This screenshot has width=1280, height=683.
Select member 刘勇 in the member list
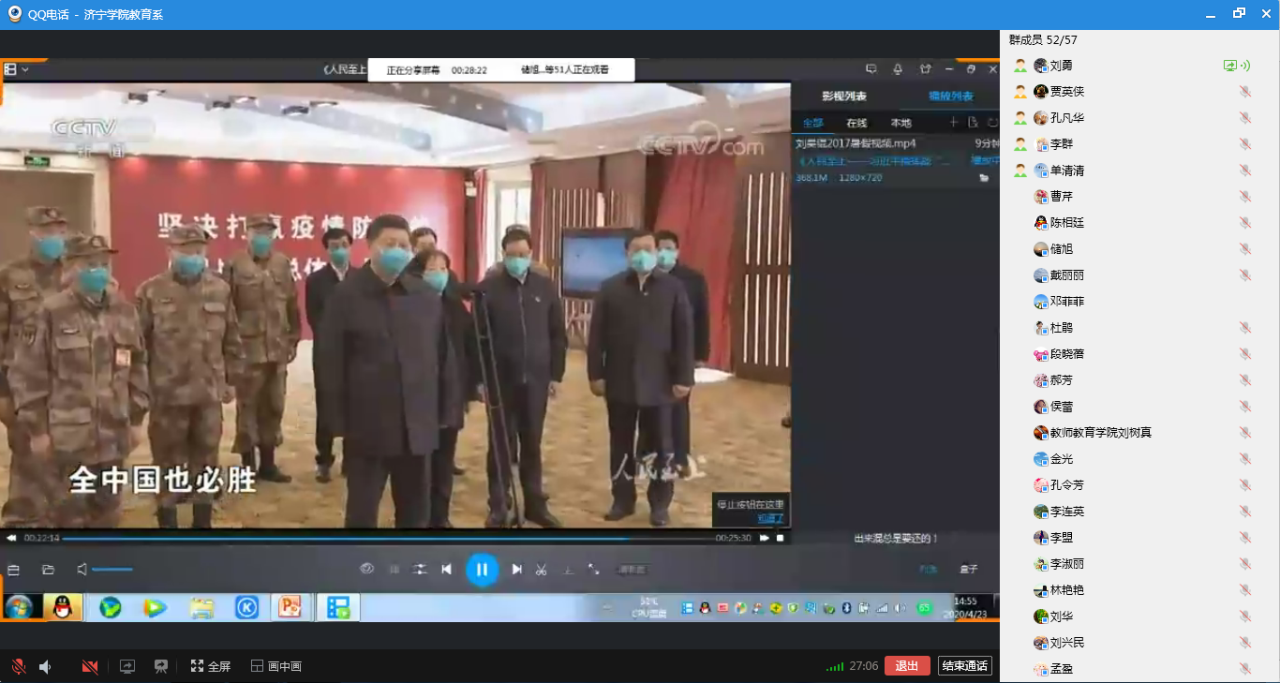tap(1061, 66)
